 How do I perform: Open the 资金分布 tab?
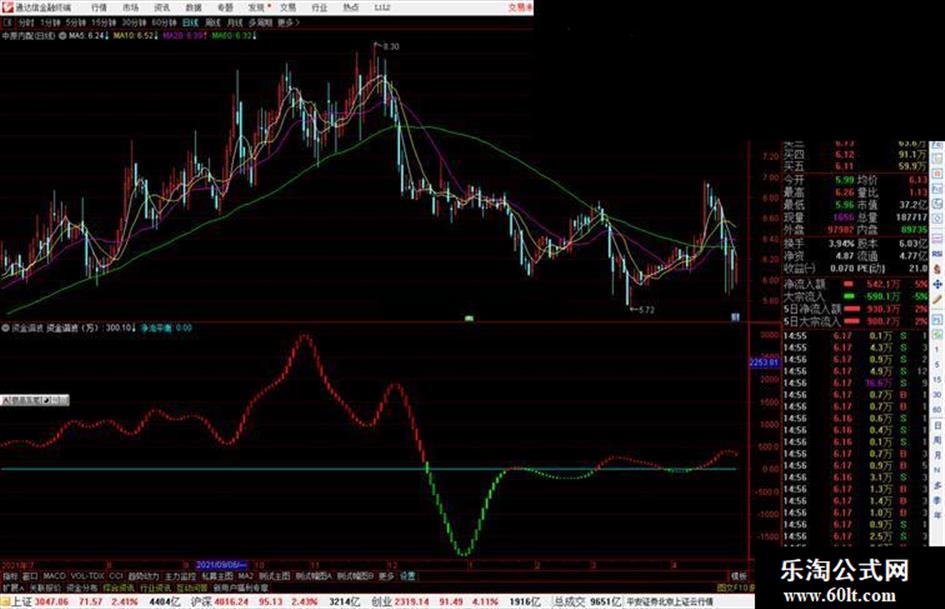(81, 588)
